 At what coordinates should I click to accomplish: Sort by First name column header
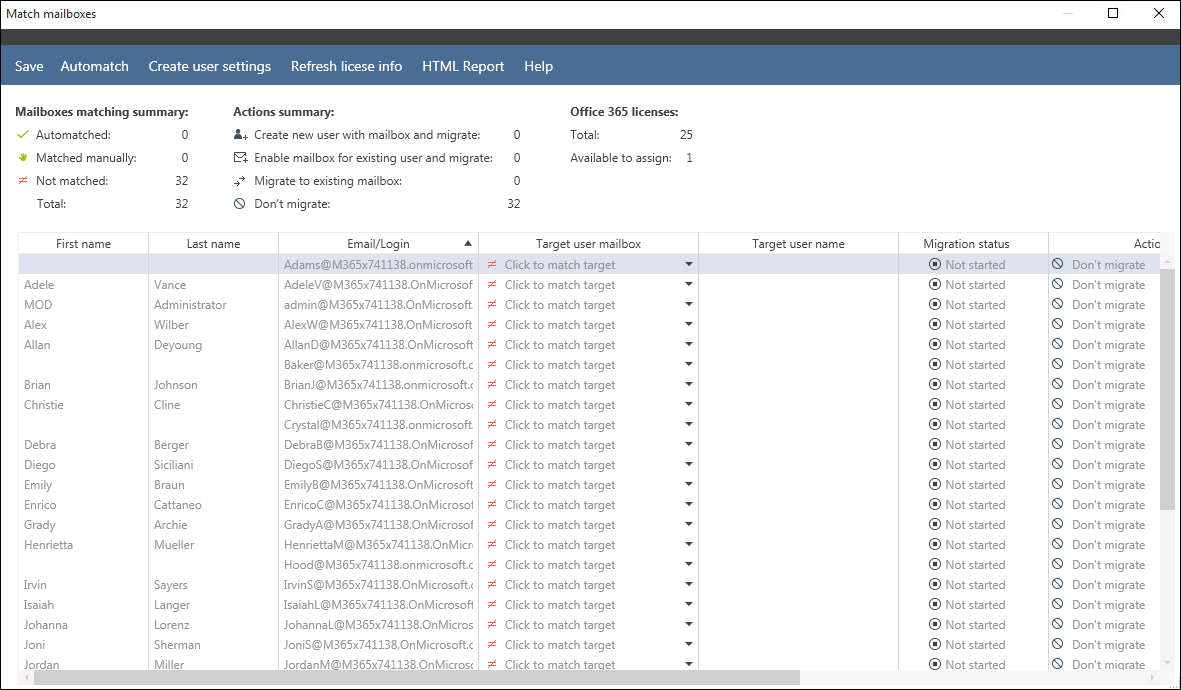coord(84,243)
